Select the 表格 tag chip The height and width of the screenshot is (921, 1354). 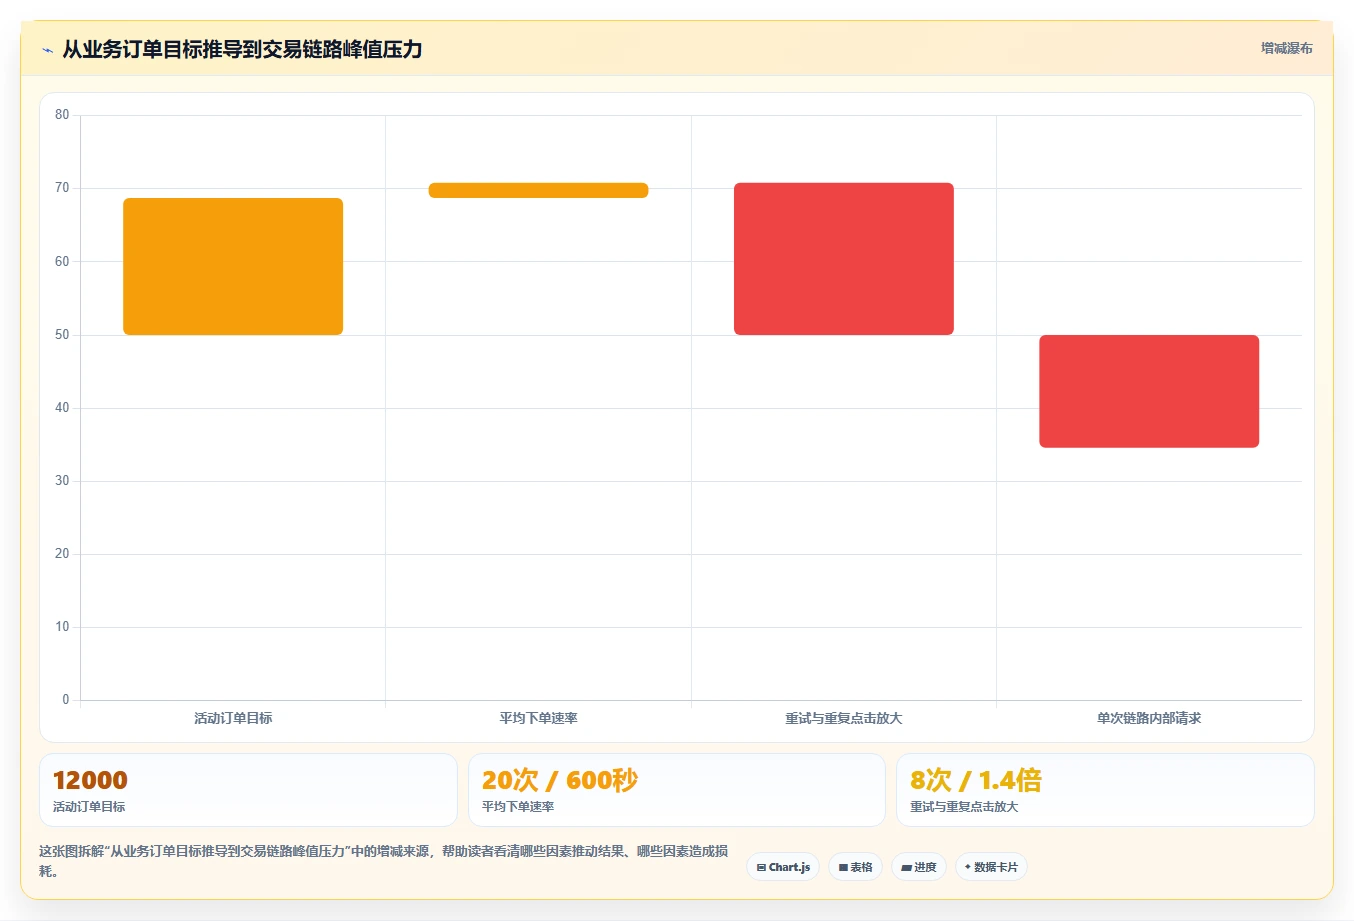(x=855, y=867)
